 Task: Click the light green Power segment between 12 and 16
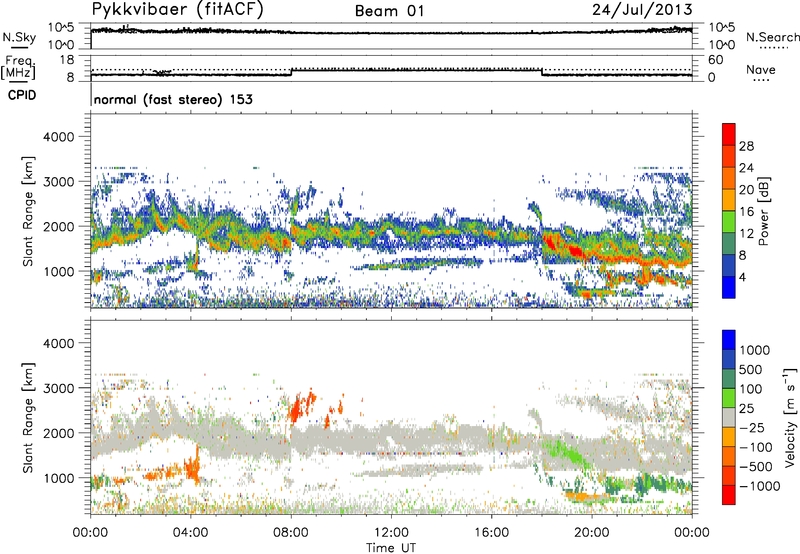point(729,221)
